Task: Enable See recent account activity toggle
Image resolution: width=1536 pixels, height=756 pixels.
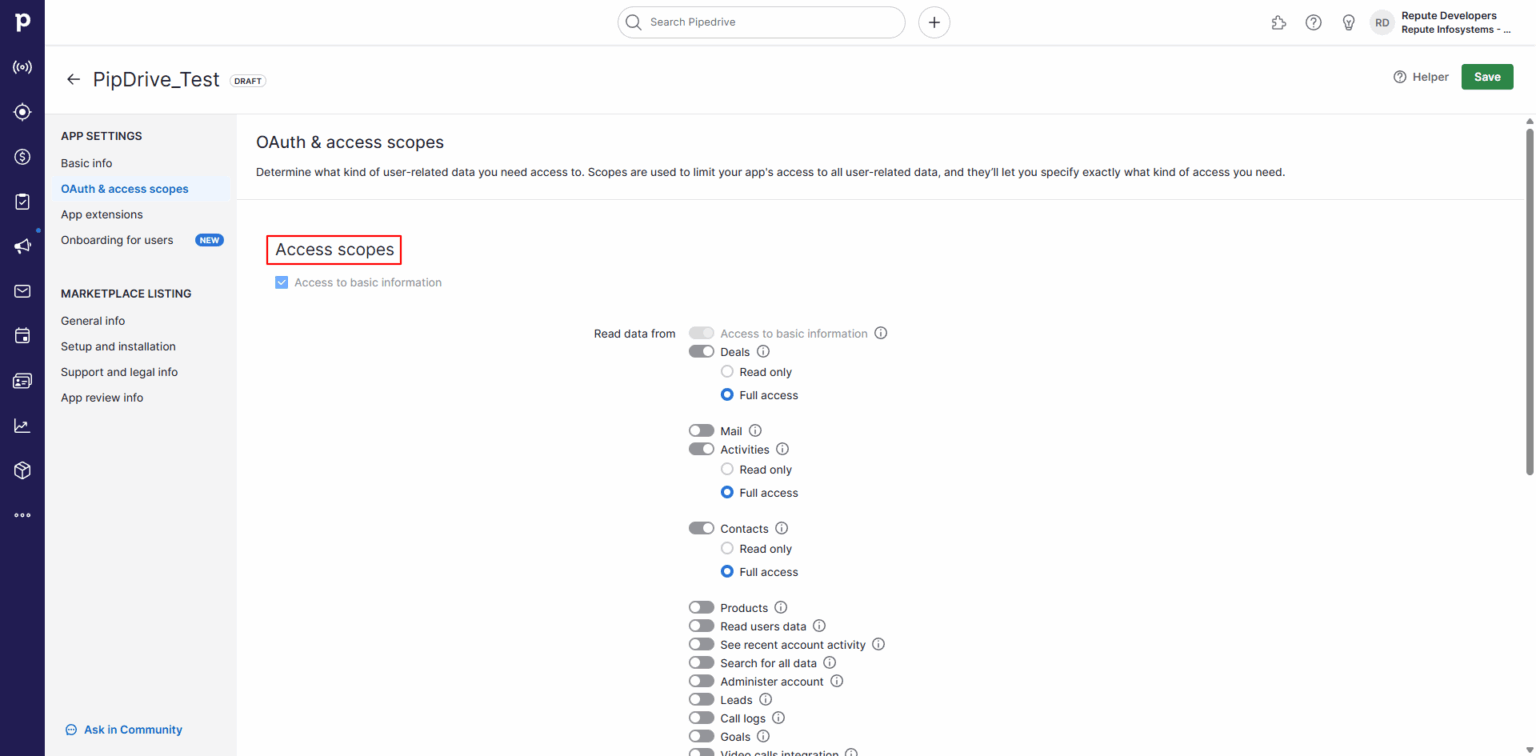Action: point(701,645)
